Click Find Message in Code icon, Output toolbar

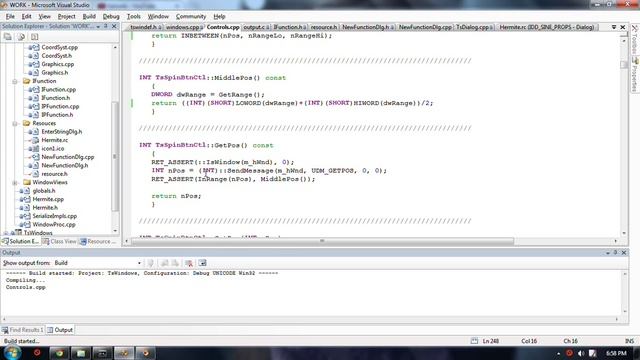tap(151, 263)
